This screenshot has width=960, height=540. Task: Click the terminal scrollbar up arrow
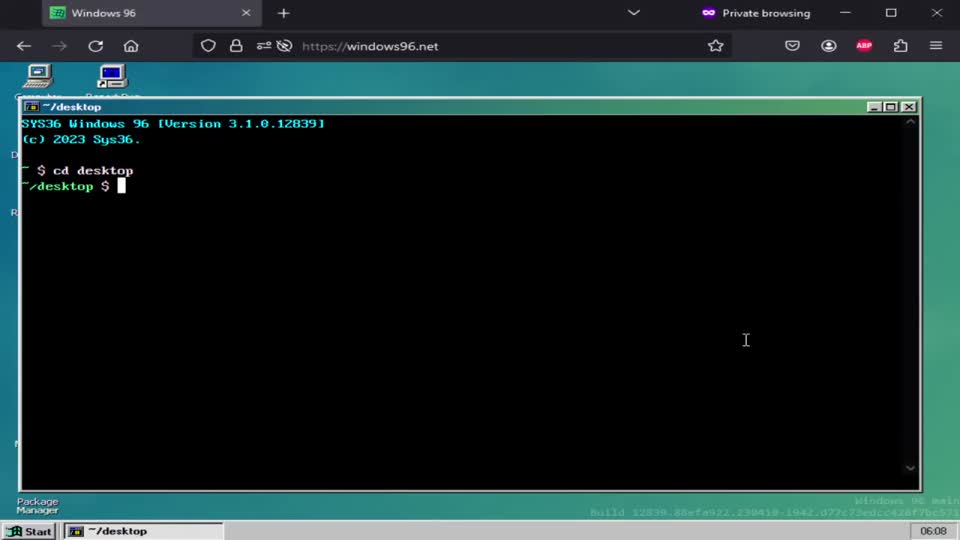[911, 122]
